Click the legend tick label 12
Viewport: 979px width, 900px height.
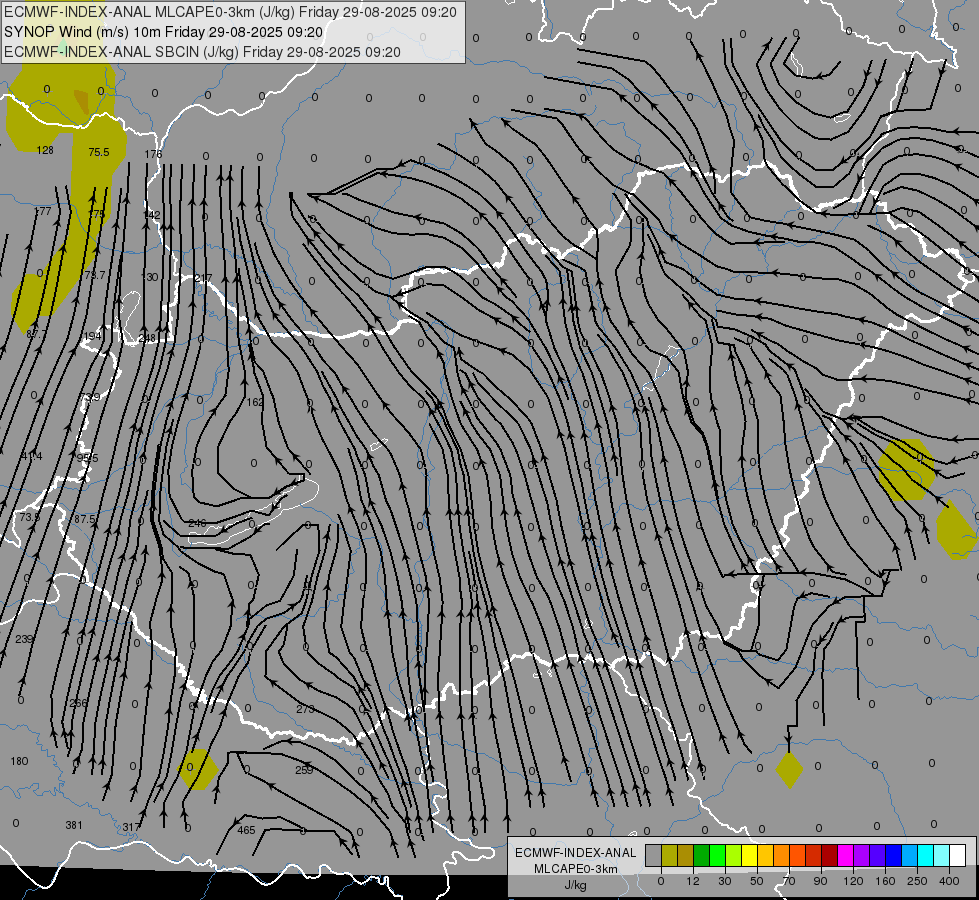692,881
